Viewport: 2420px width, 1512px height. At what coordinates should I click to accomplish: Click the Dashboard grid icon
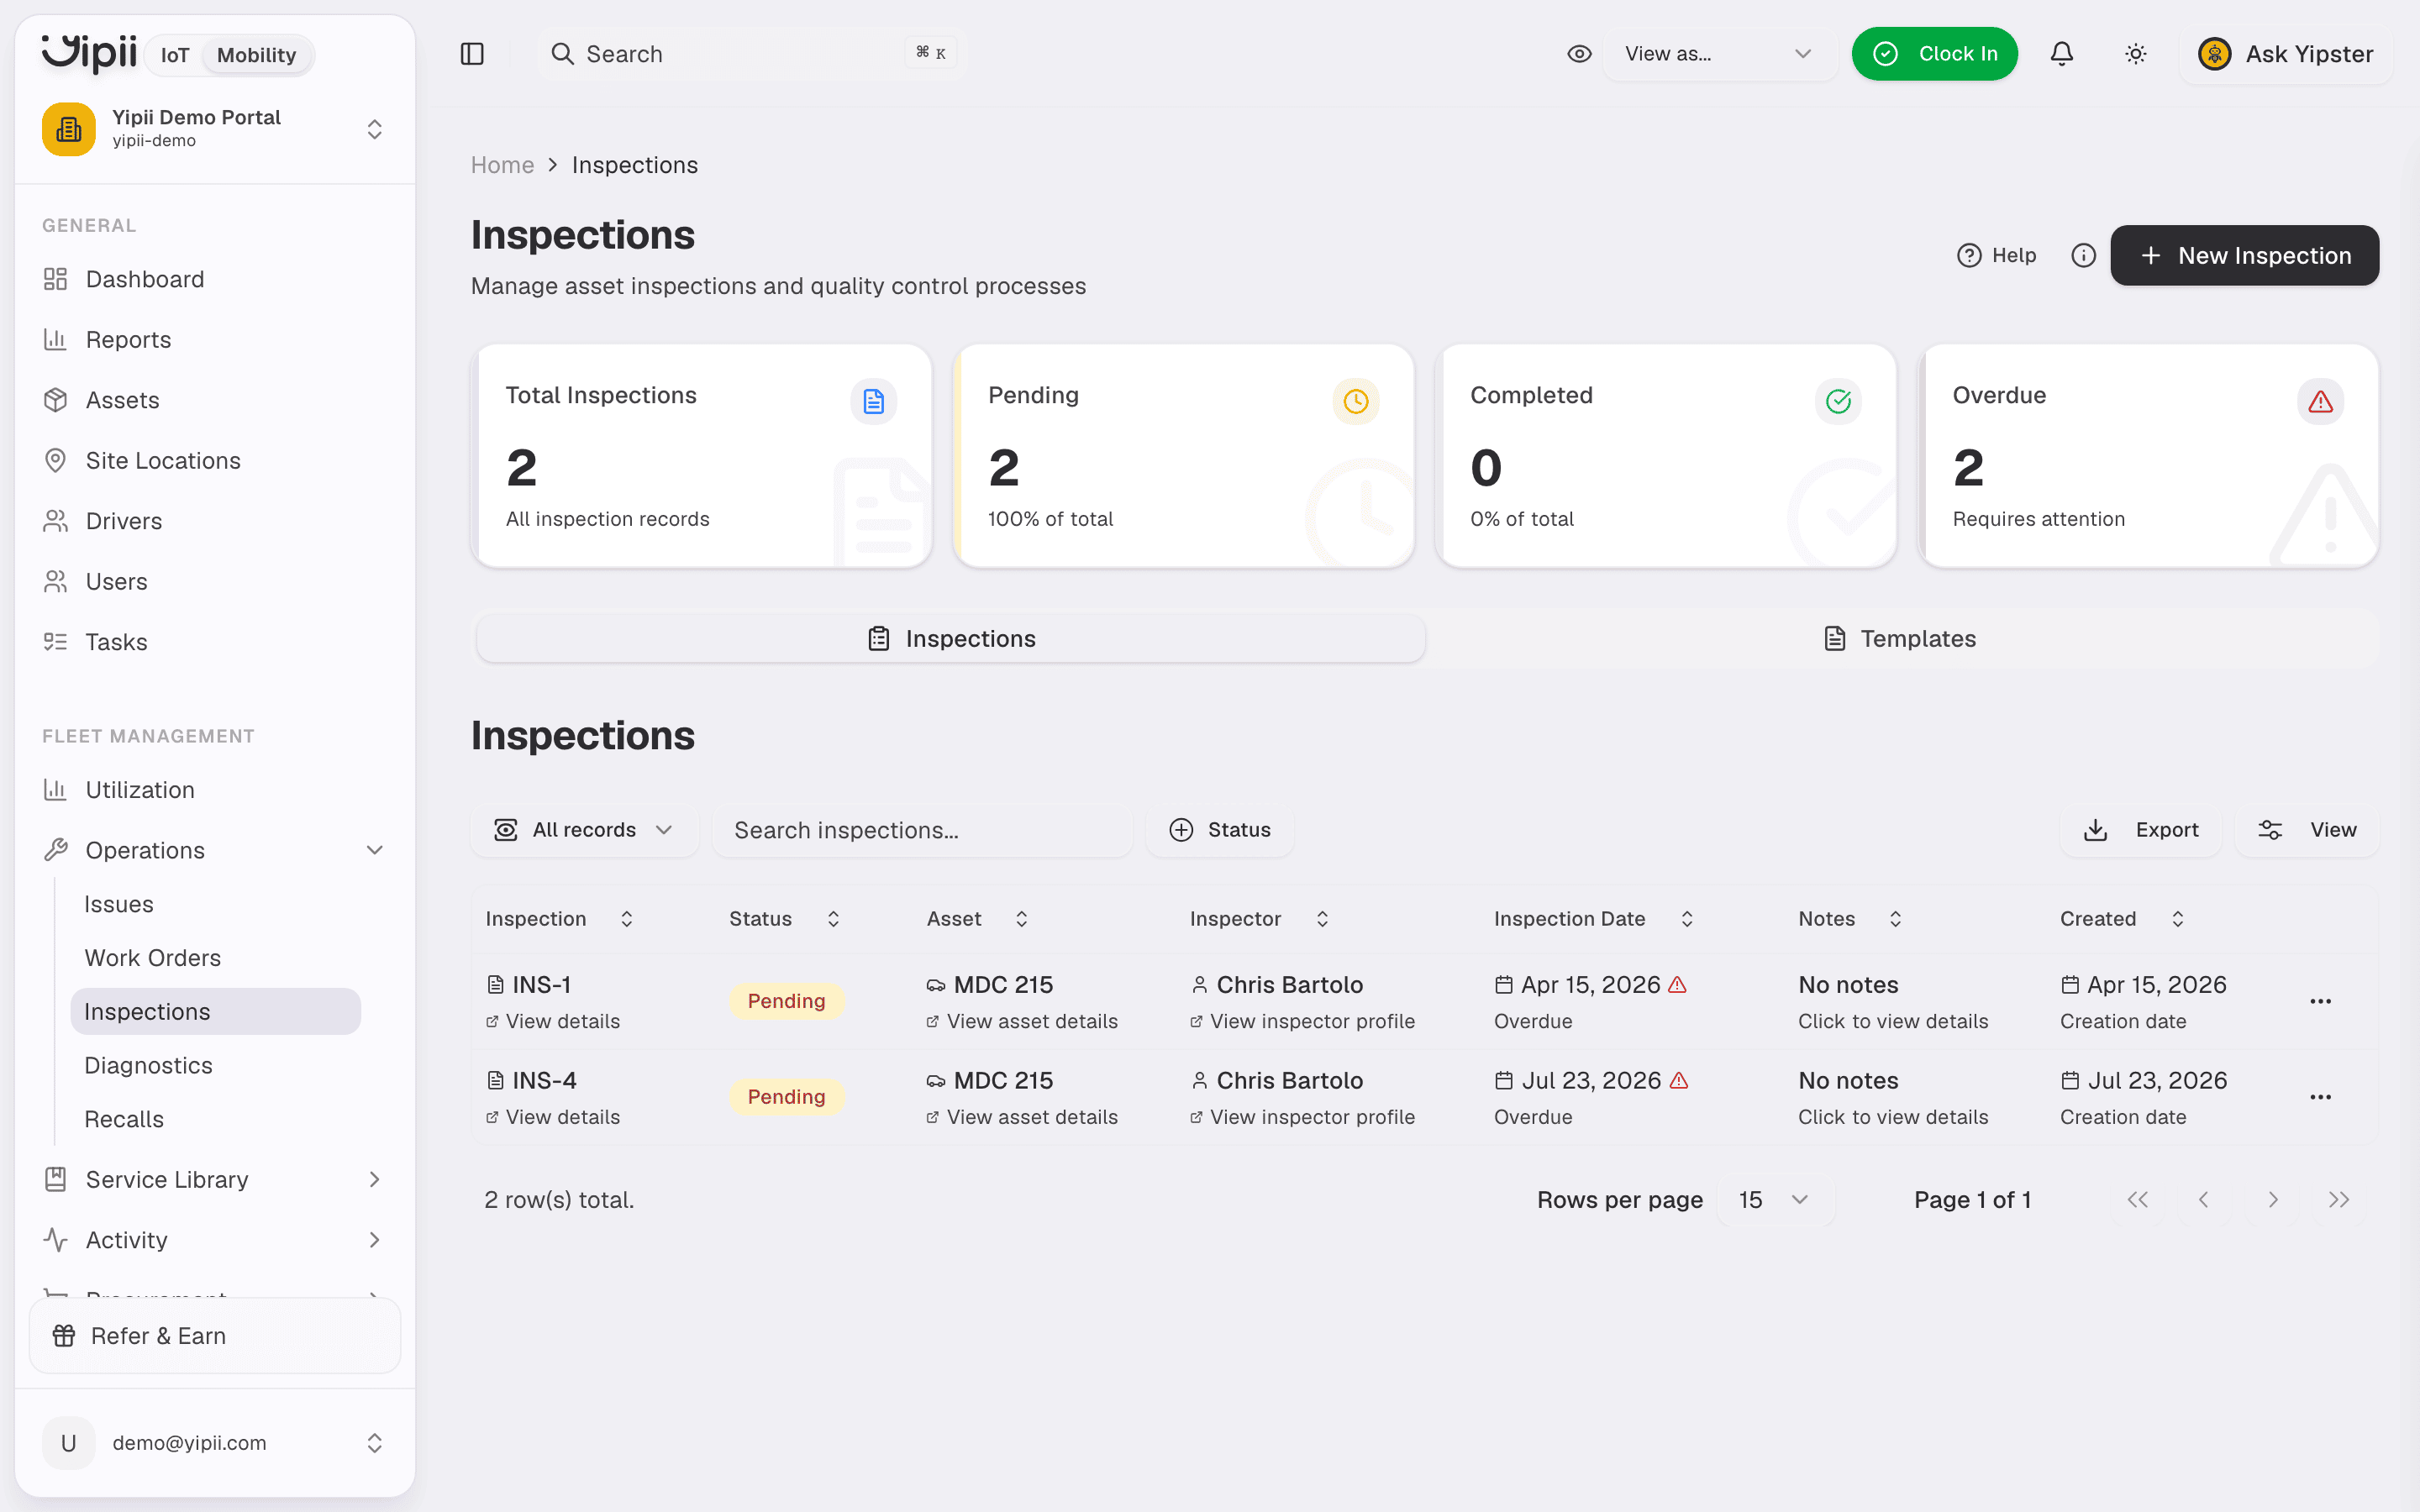coord(55,279)
